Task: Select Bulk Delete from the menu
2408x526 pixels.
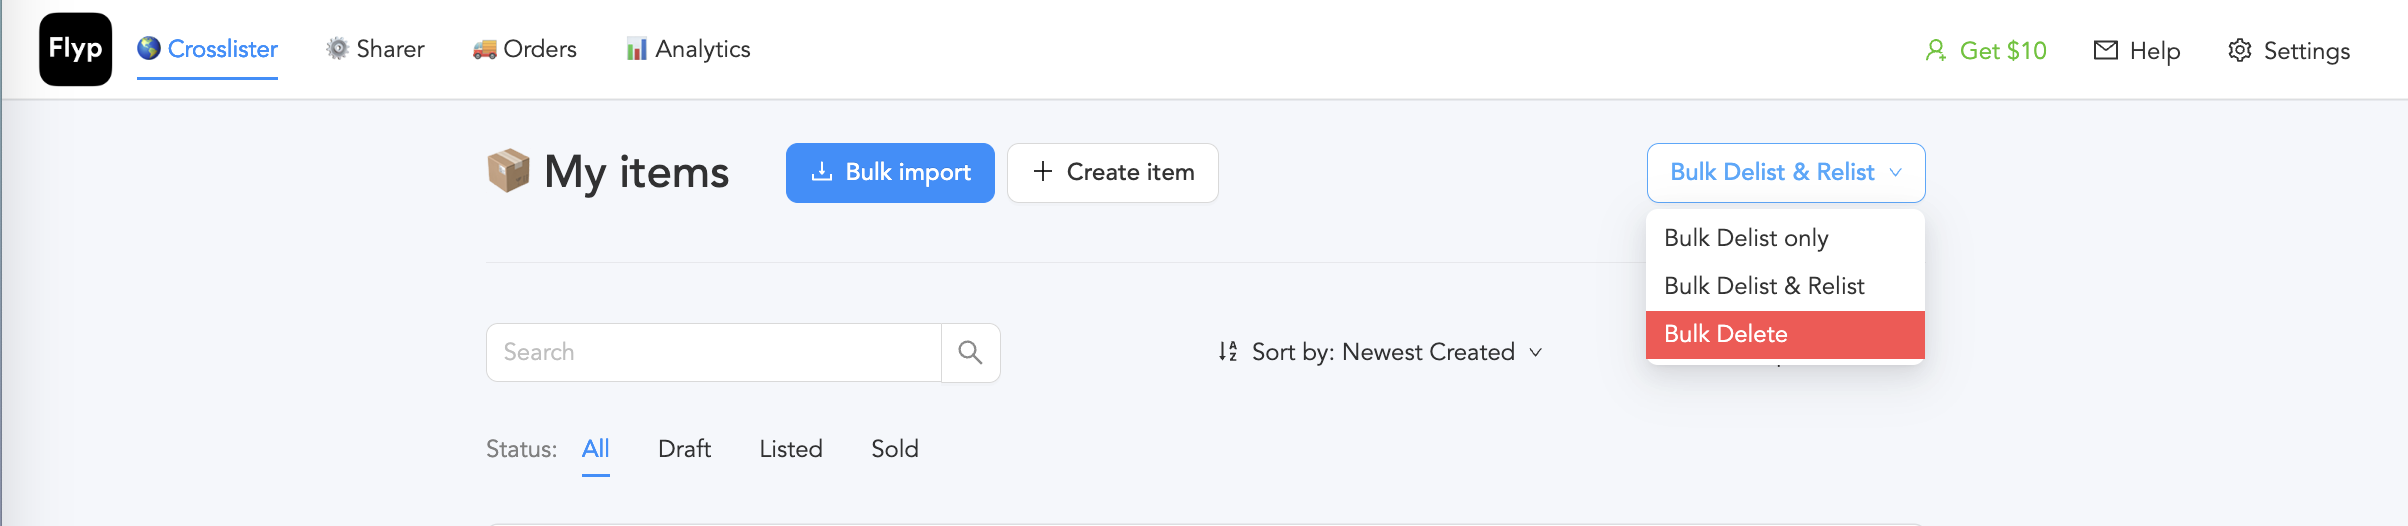Action: pos(1726,334)
